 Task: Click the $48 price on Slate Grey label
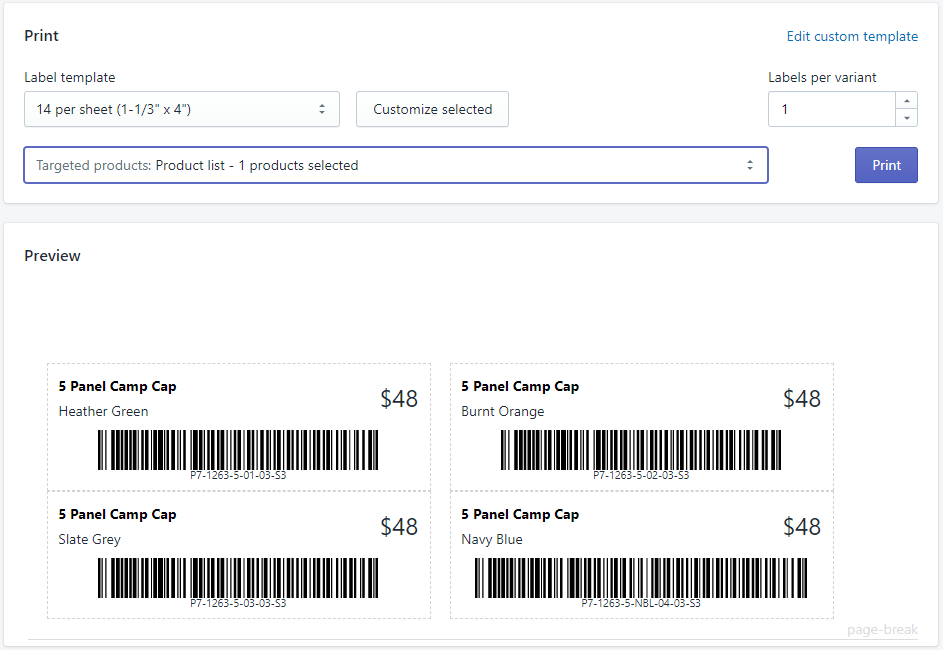399,527
